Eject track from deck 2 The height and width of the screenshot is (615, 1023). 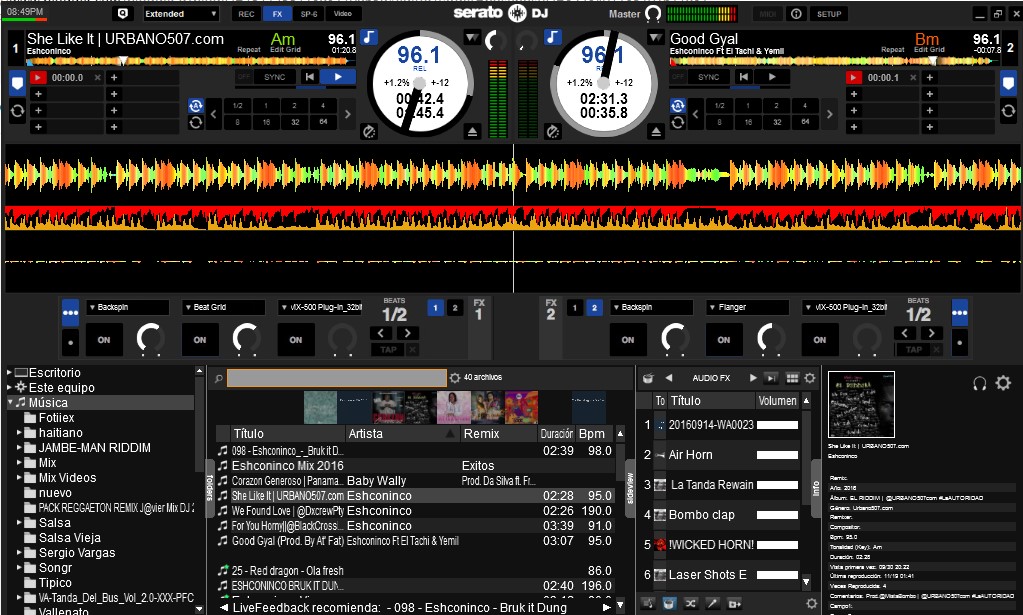coord(656,132)
